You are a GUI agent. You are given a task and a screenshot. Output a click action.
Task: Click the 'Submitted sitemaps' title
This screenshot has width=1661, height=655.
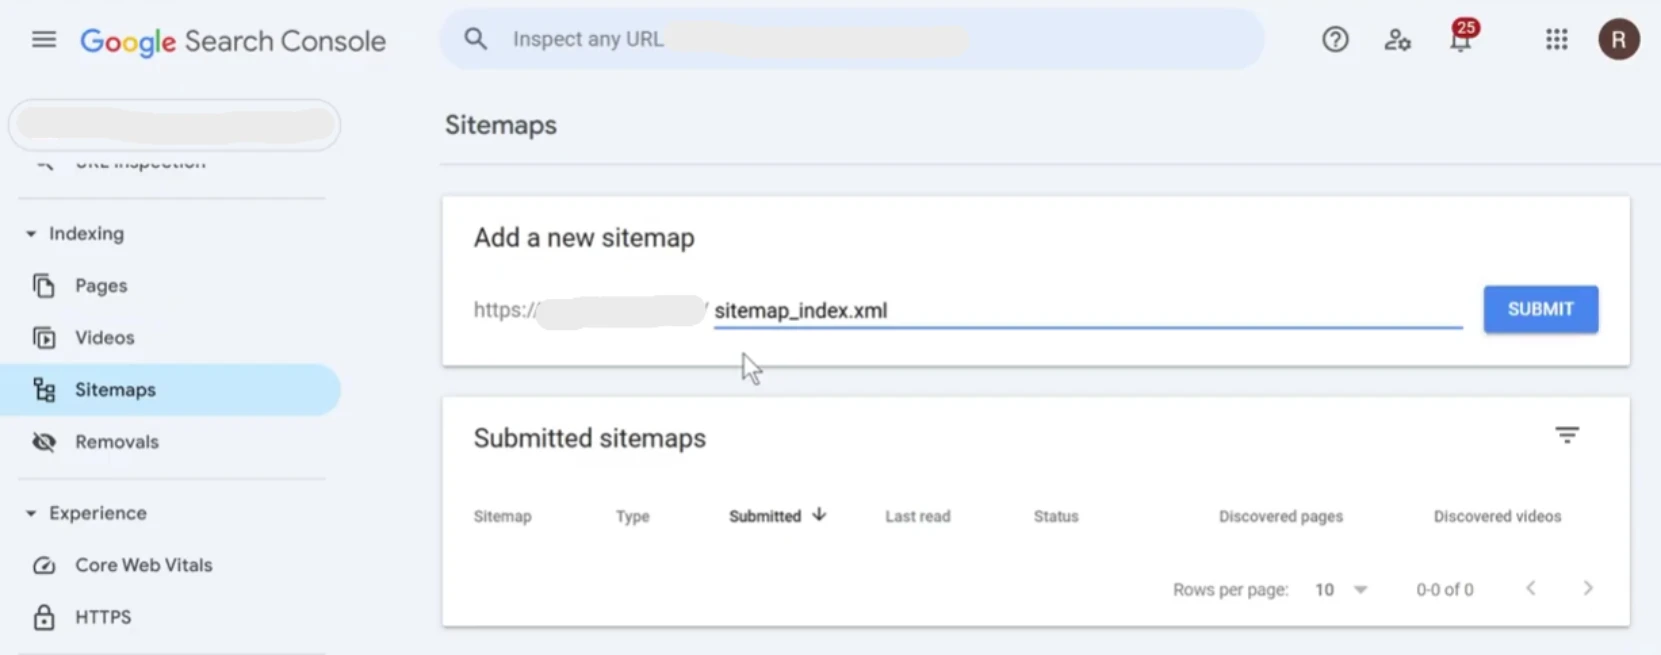(590, 439)
